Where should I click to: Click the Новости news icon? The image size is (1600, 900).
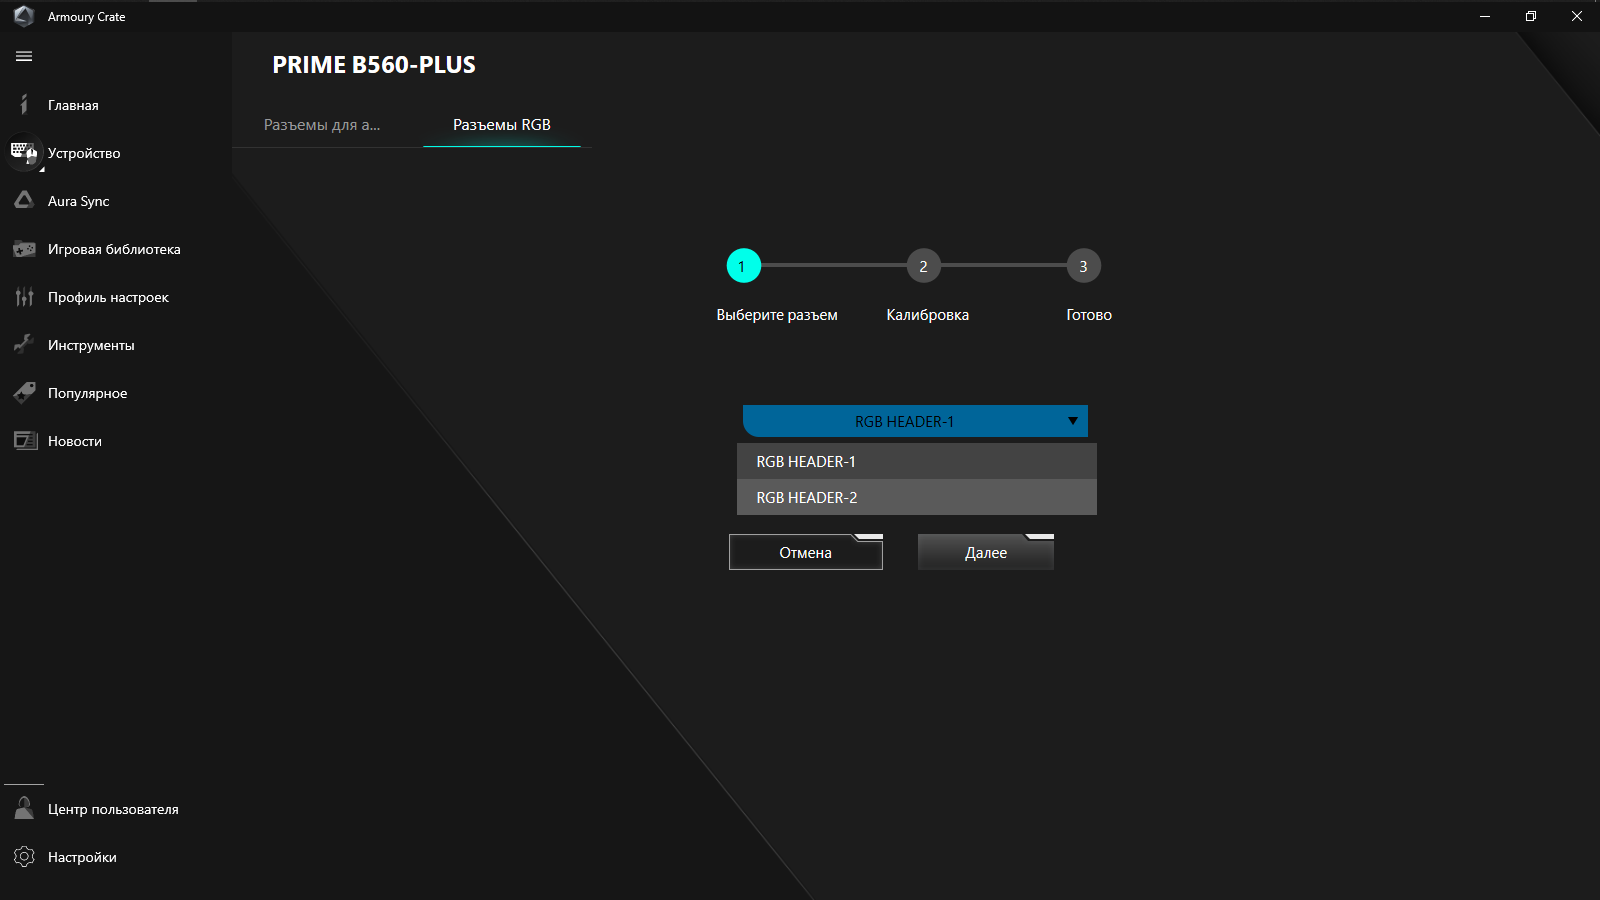[24, 441]
